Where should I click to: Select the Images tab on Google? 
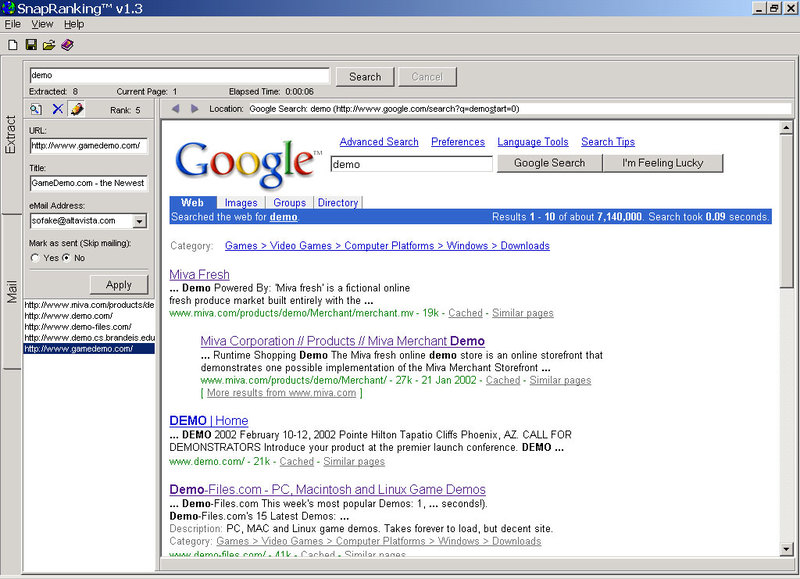pos(241,203)
